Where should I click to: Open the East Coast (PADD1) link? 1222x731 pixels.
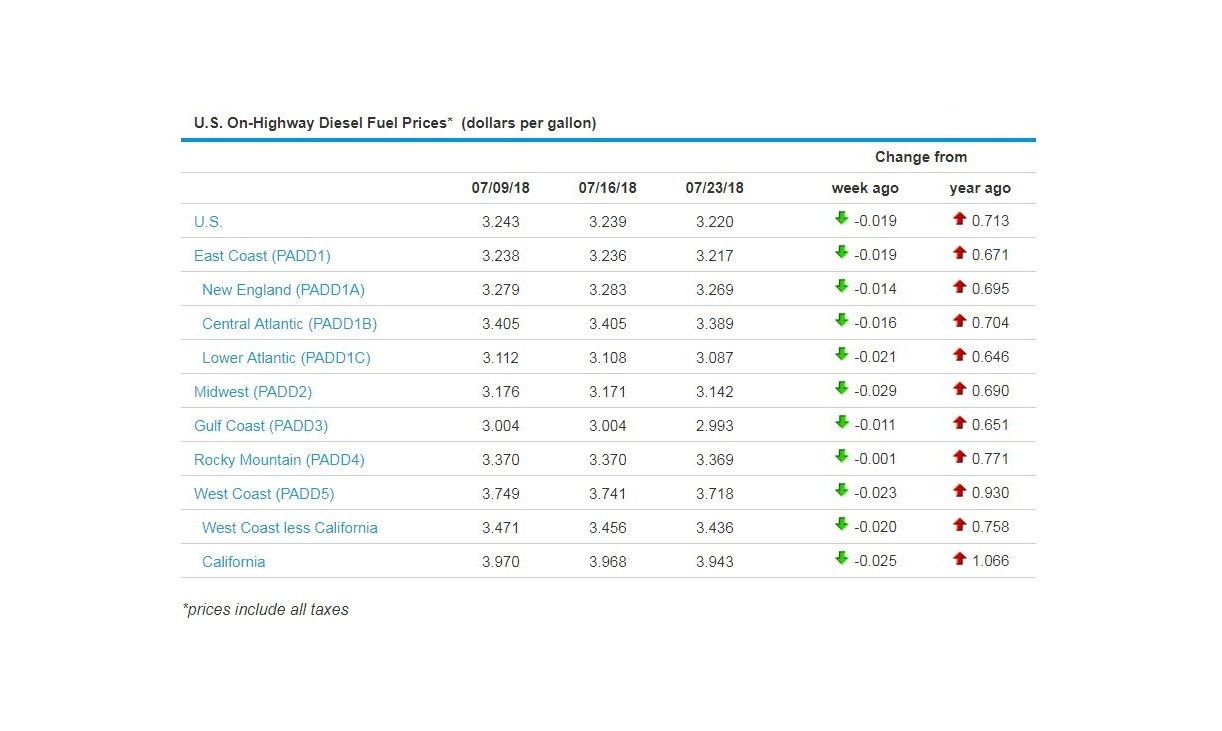click(262, 255)
